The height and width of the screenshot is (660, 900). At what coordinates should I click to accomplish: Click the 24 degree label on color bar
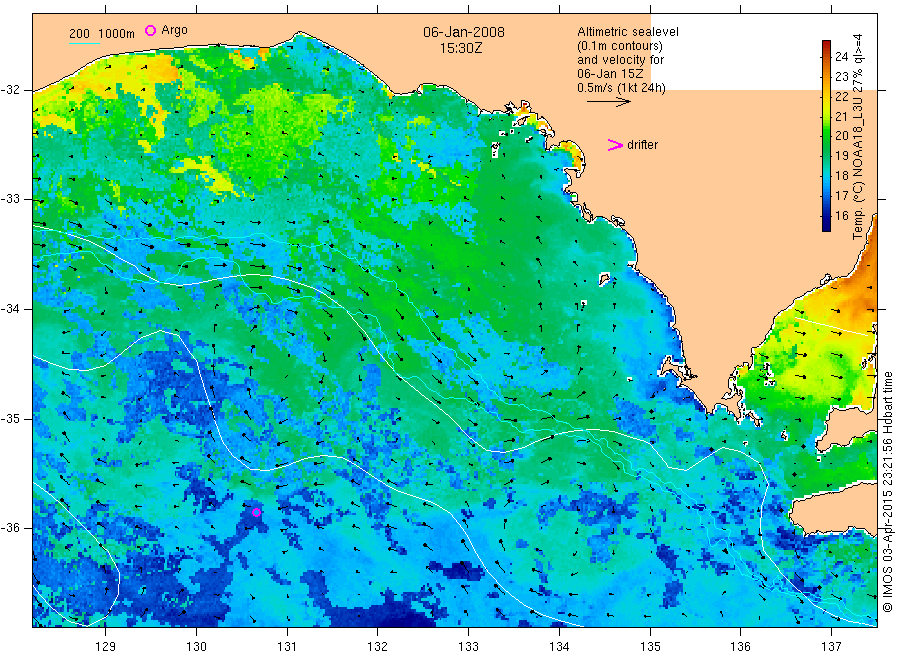(x=841, y=56)
